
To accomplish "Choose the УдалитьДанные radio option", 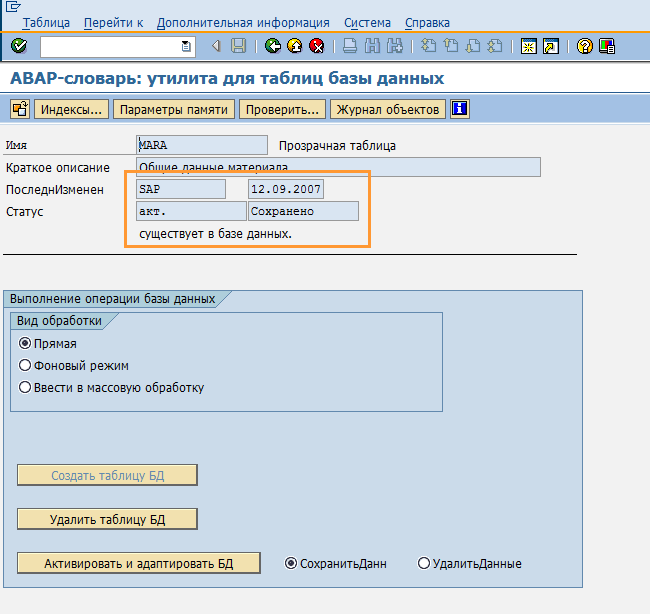I will [423, 563].
